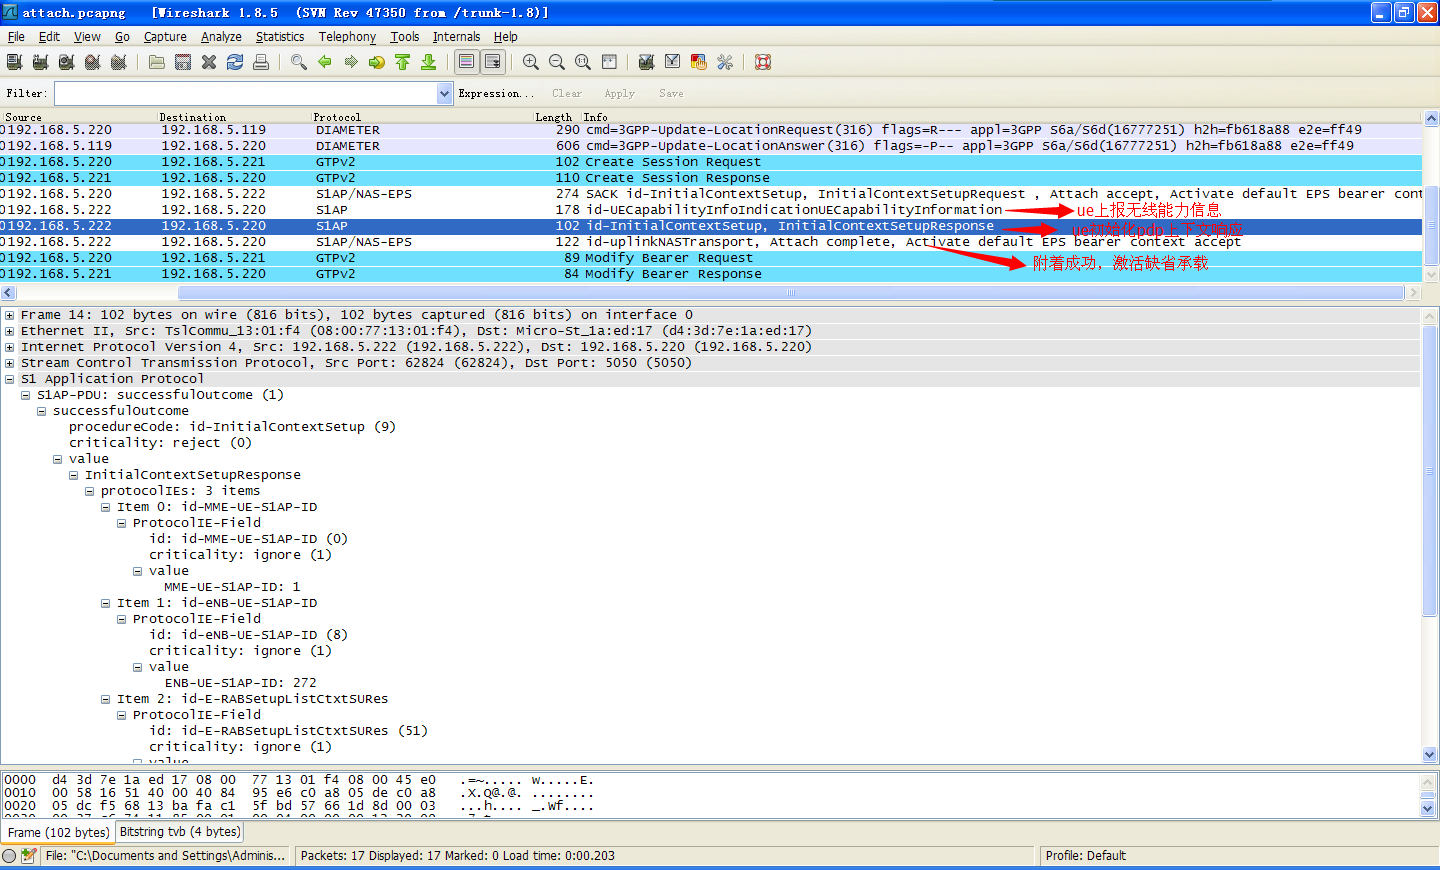Screen dimensions: 1440x870
Task: Open the Internals menu
Action: click(456, 37)
